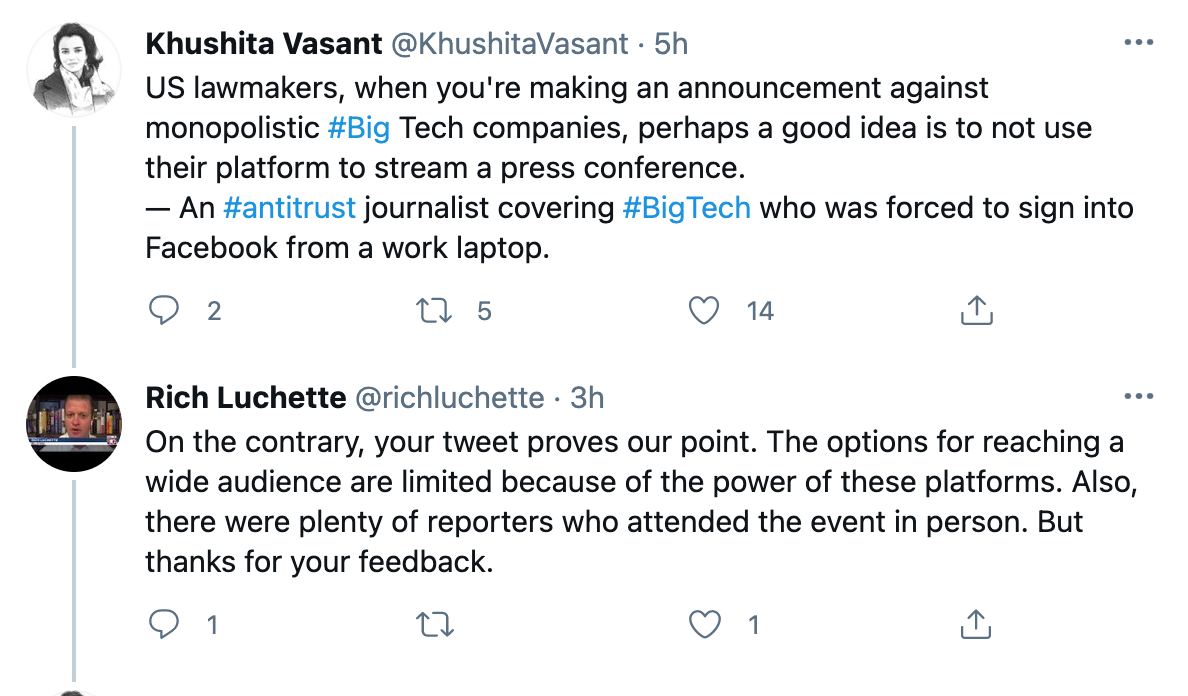Image resolution: width=1188 pixels, height=696 pixels.
Task: Retweet Rich Luchette's reply
Action: point(435,625)
